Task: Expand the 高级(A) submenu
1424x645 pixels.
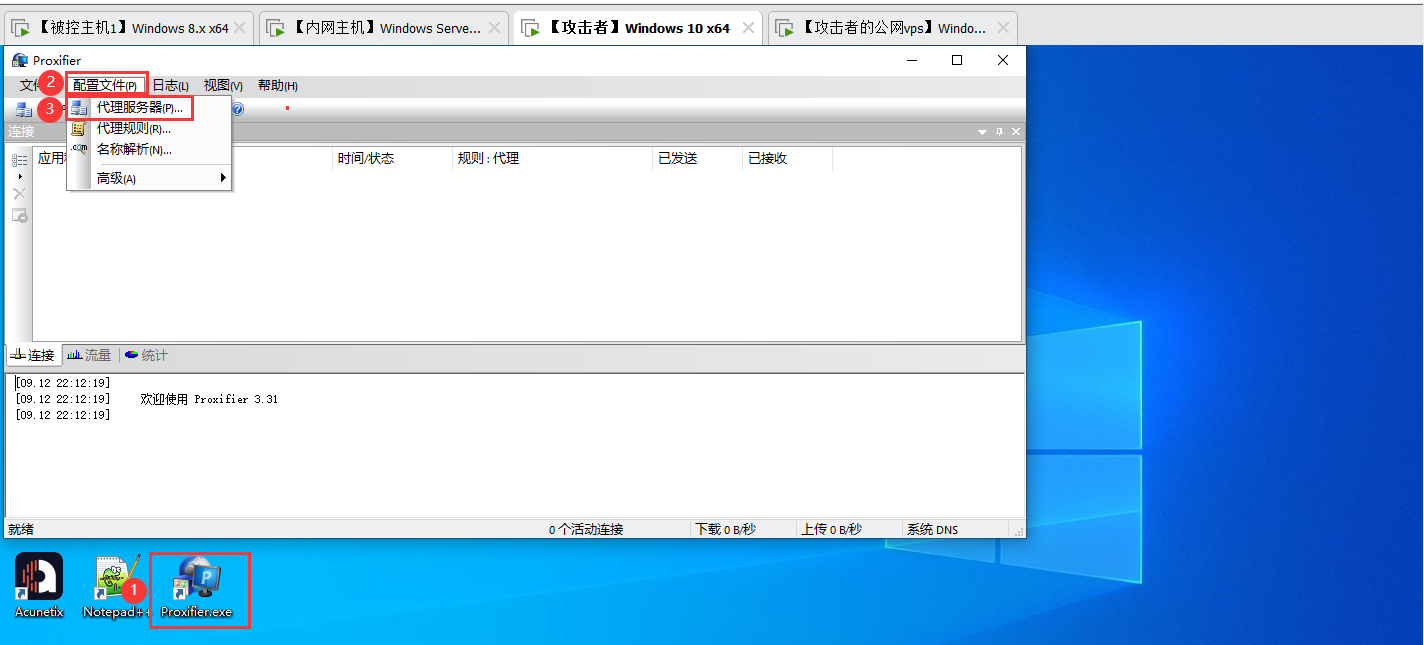Action: [x=150, y=178]
